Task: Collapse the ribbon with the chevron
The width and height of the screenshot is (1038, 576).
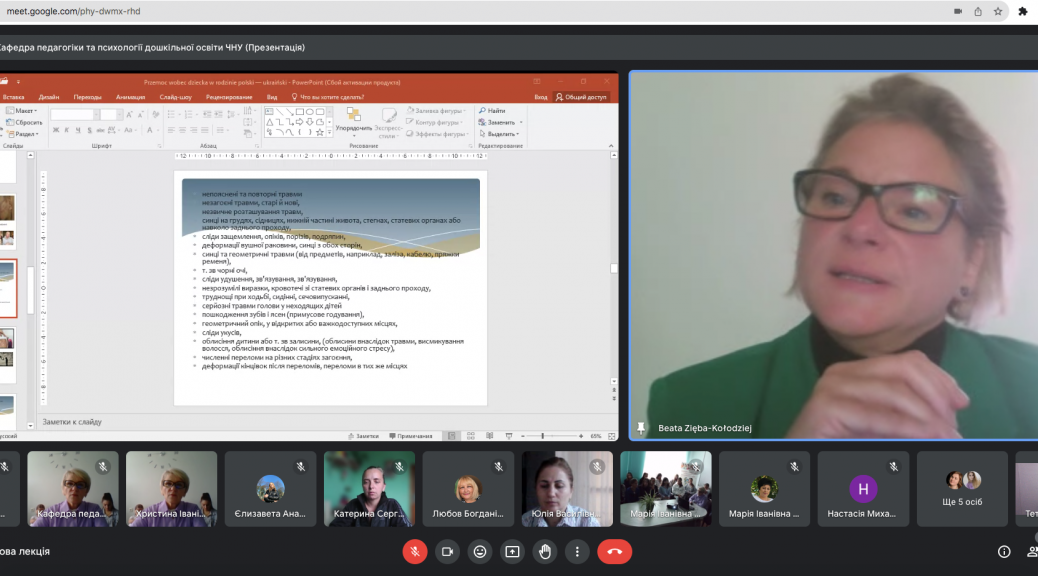Action: [x=610, y=146]
